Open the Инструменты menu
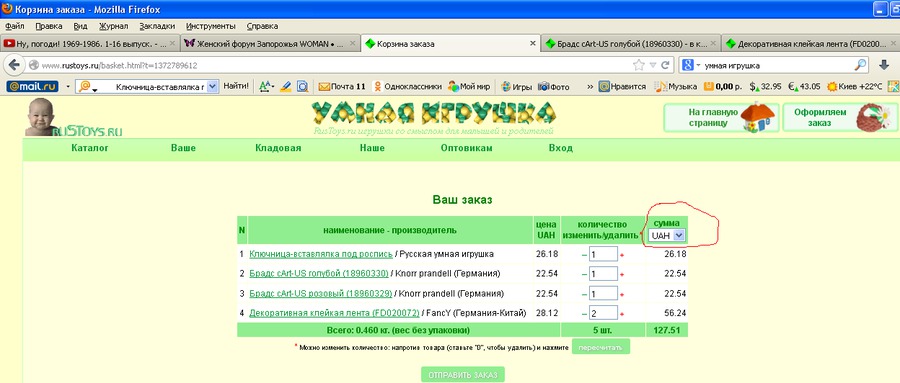Image resolution: width=900 pixels, height=383 pixels. 211,26
